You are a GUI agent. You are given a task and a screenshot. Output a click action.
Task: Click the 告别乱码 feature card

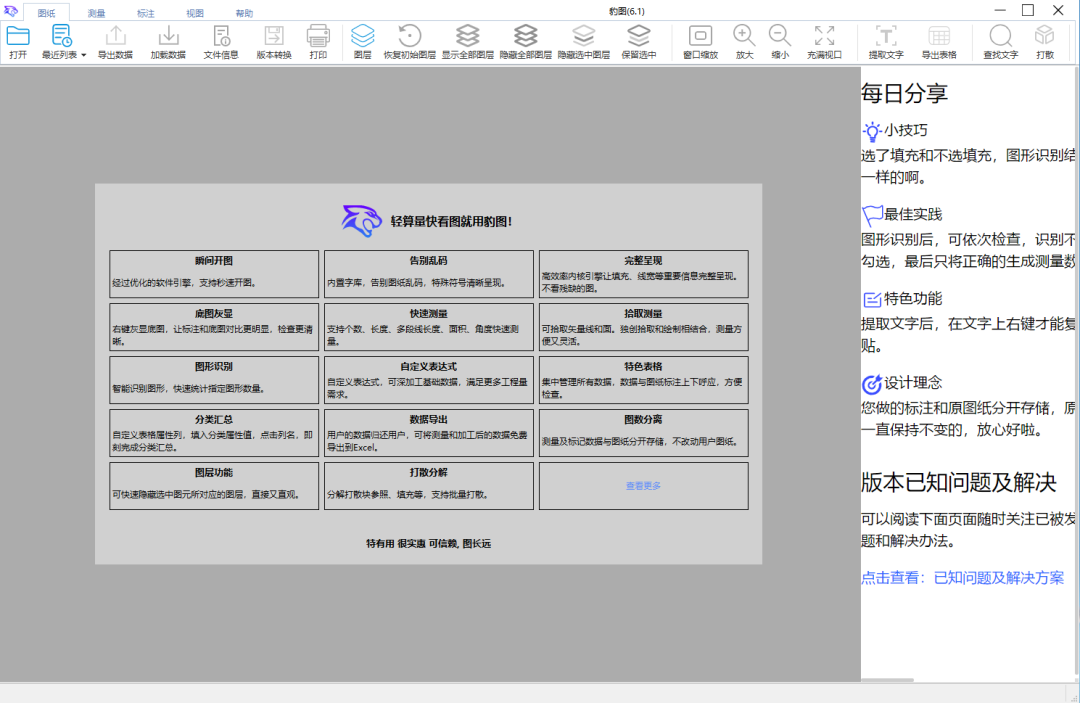click(428, 274)
